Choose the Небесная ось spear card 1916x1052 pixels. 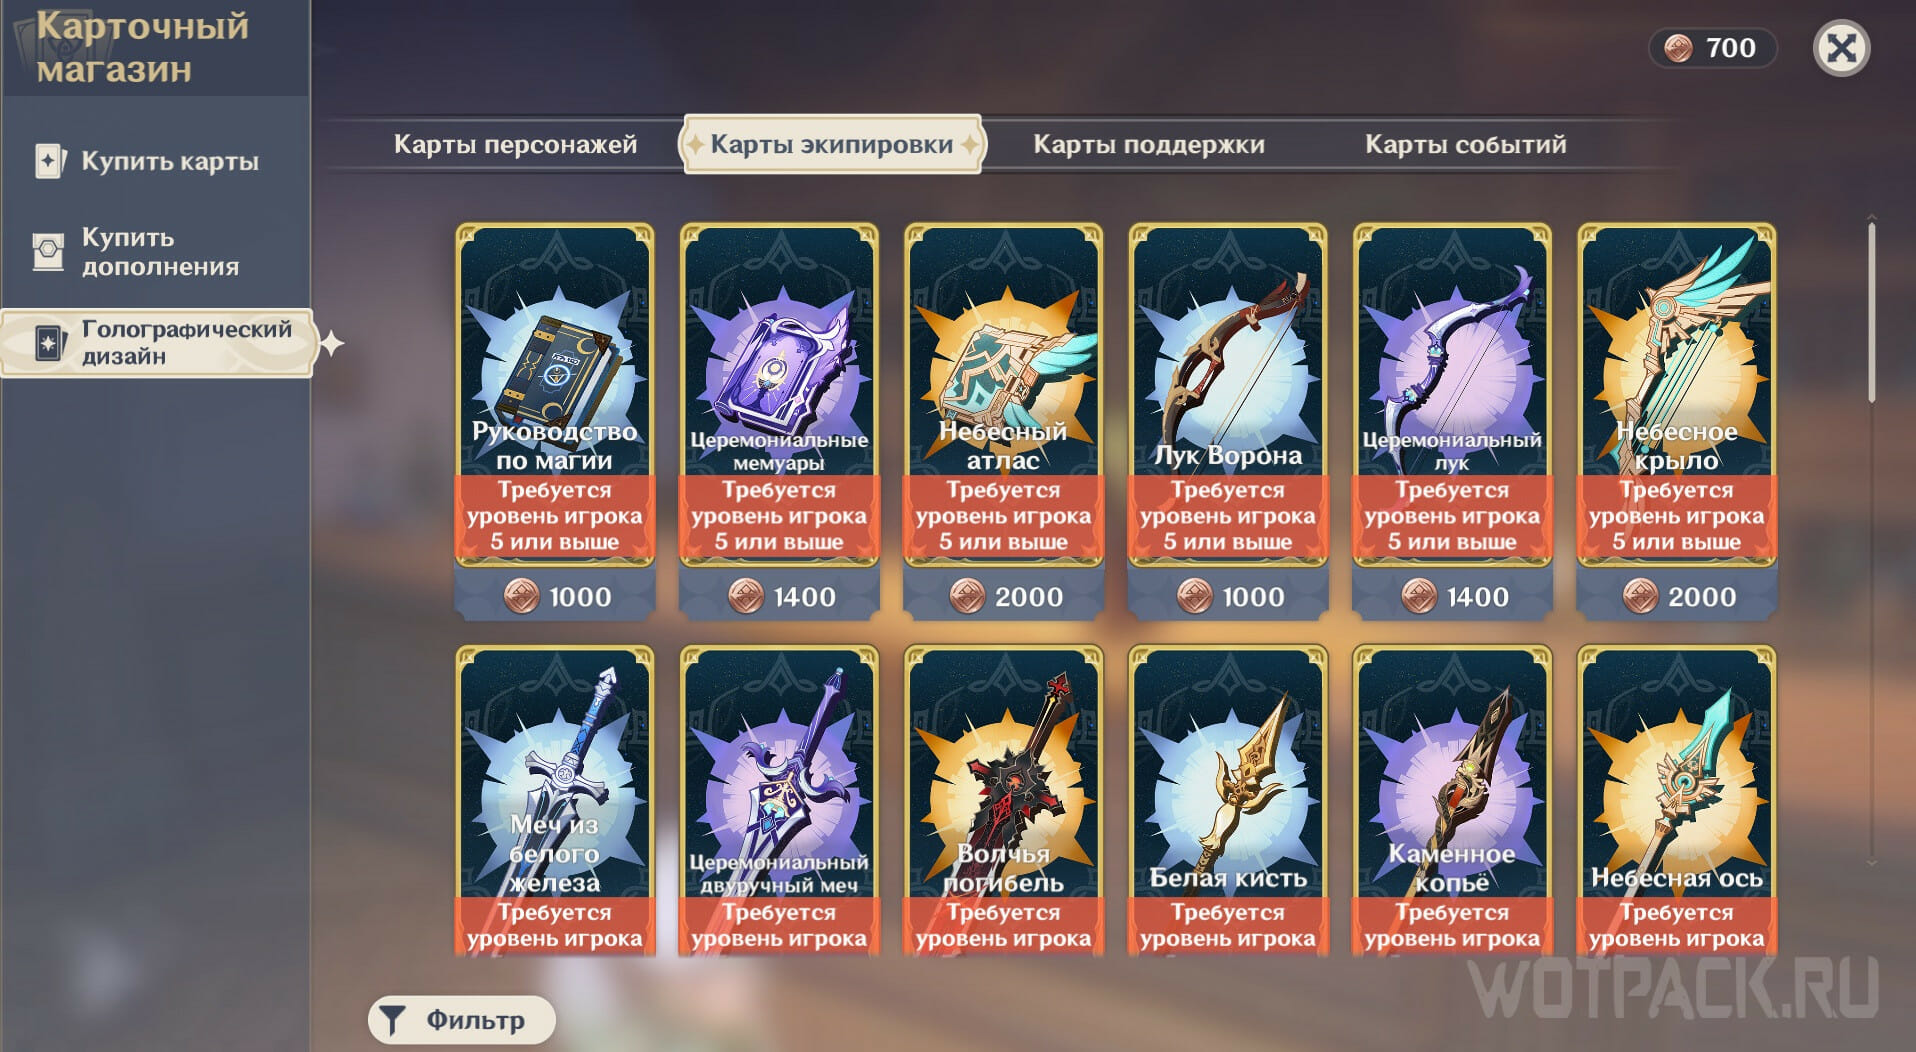coord(1676,801)
